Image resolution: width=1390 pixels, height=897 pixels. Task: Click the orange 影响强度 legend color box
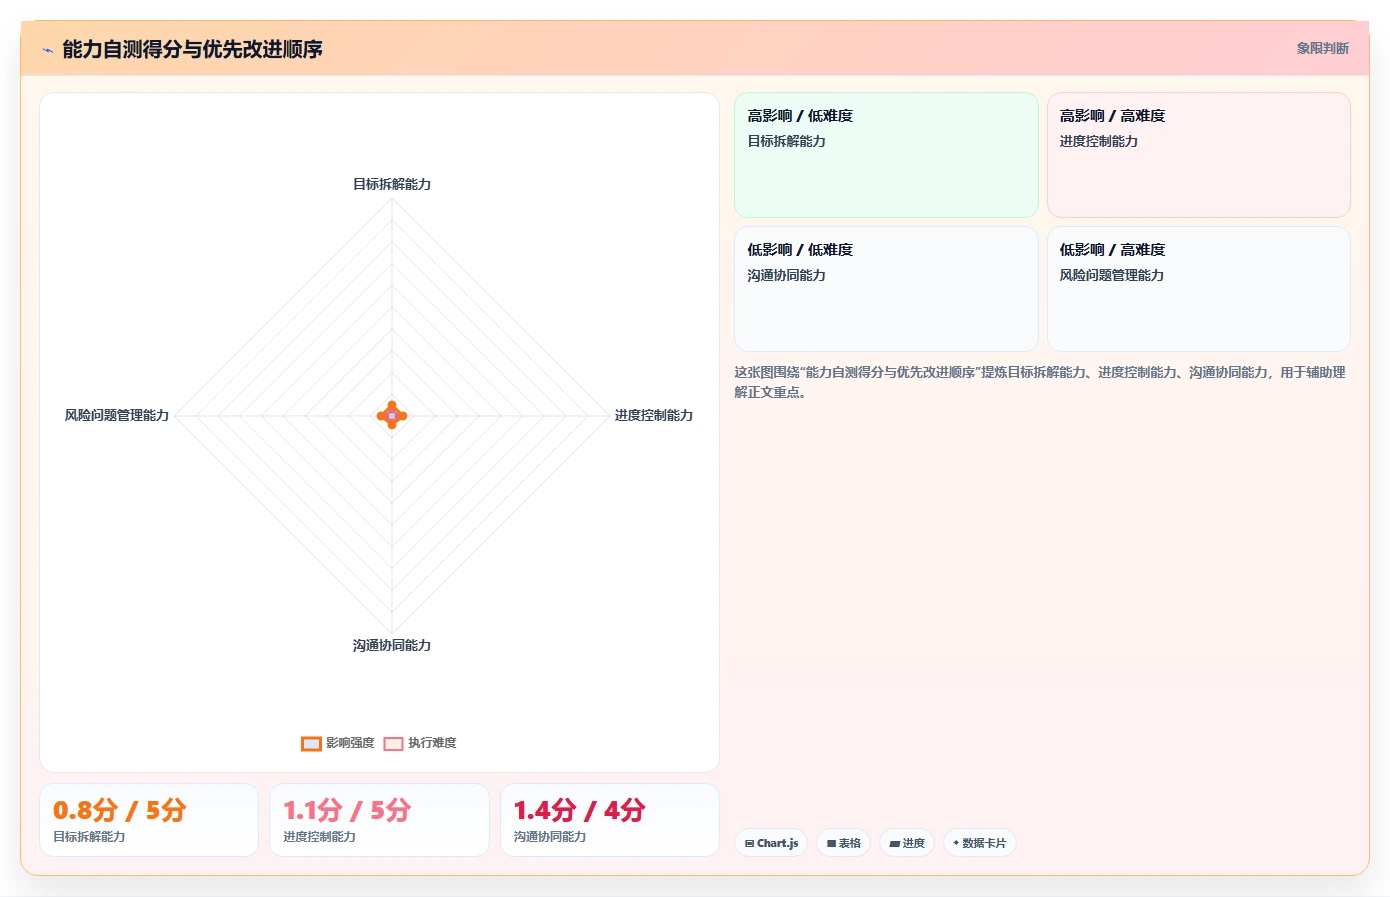click(x=311, y=743)
